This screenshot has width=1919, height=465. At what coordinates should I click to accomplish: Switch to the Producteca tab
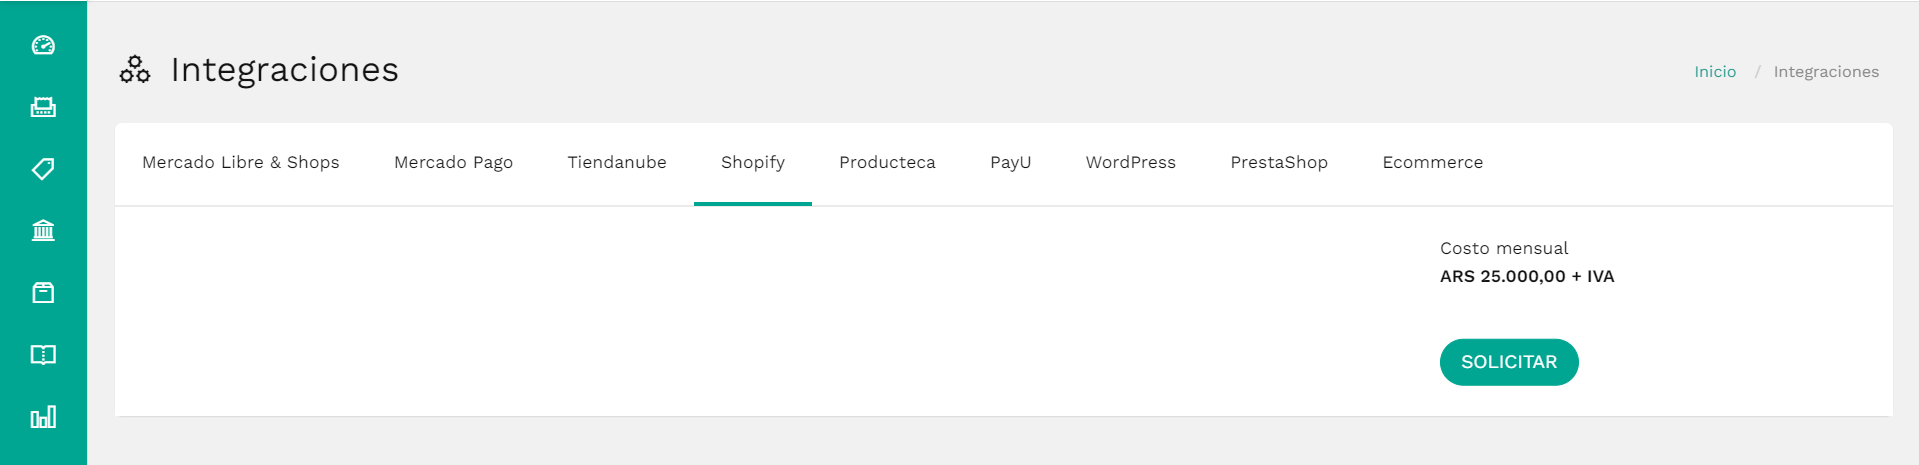coord(887,163)
